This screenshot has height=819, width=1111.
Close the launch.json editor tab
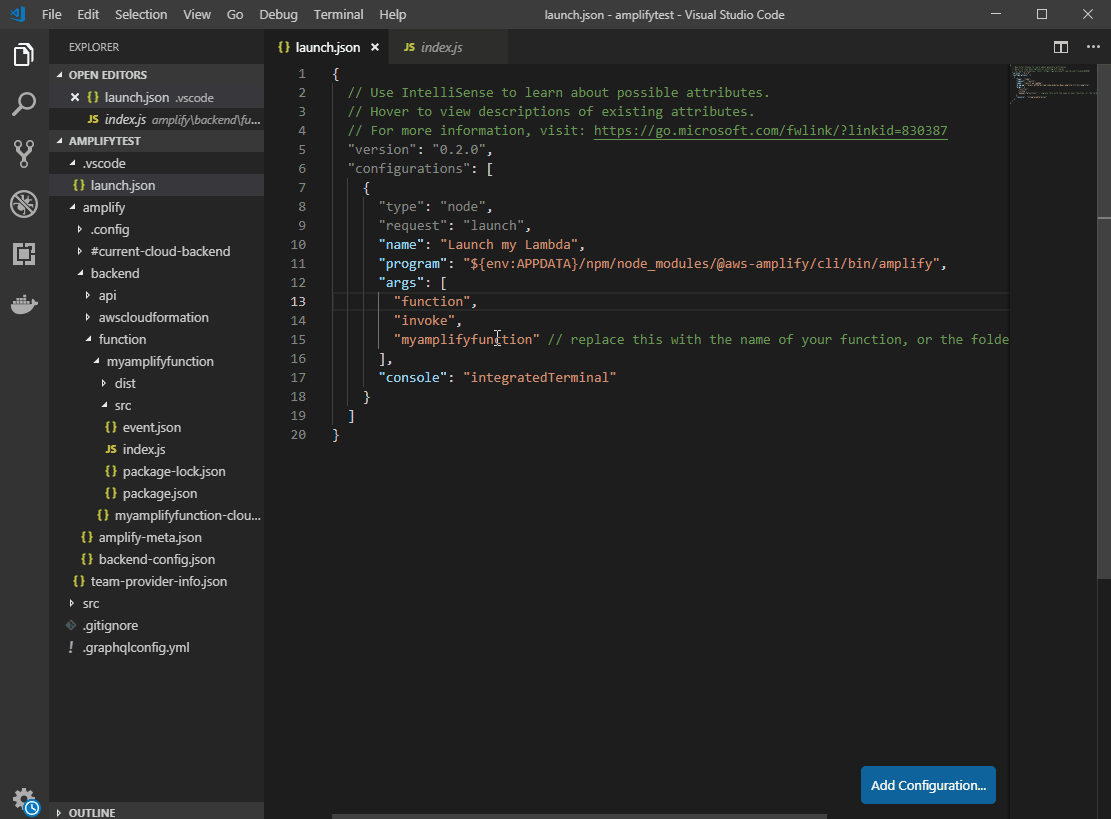pyautogui.click(x=374, y=47)
